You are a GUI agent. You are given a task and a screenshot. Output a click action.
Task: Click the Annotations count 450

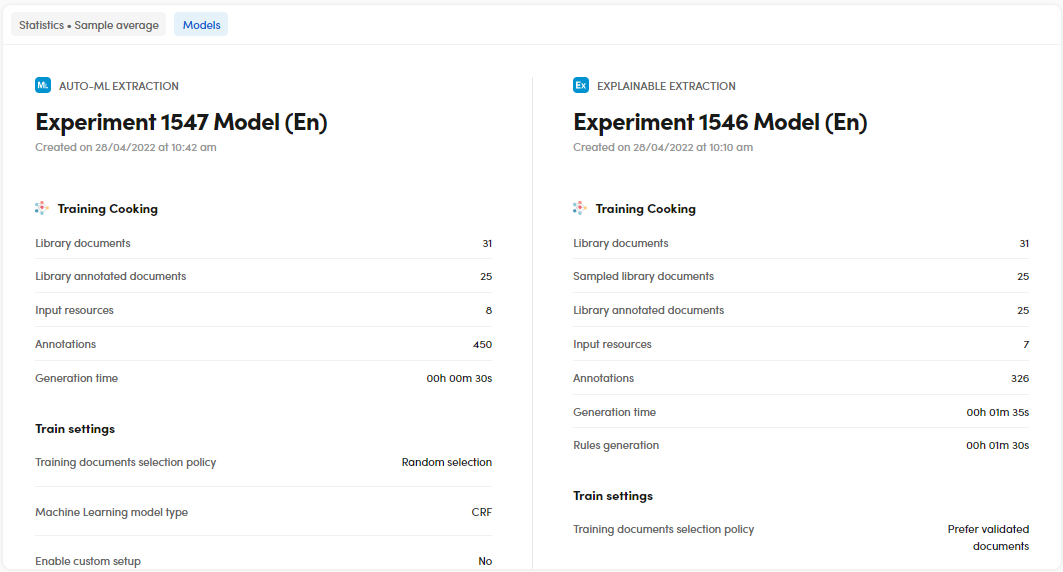pyautogui.click(x=482, y=345)
